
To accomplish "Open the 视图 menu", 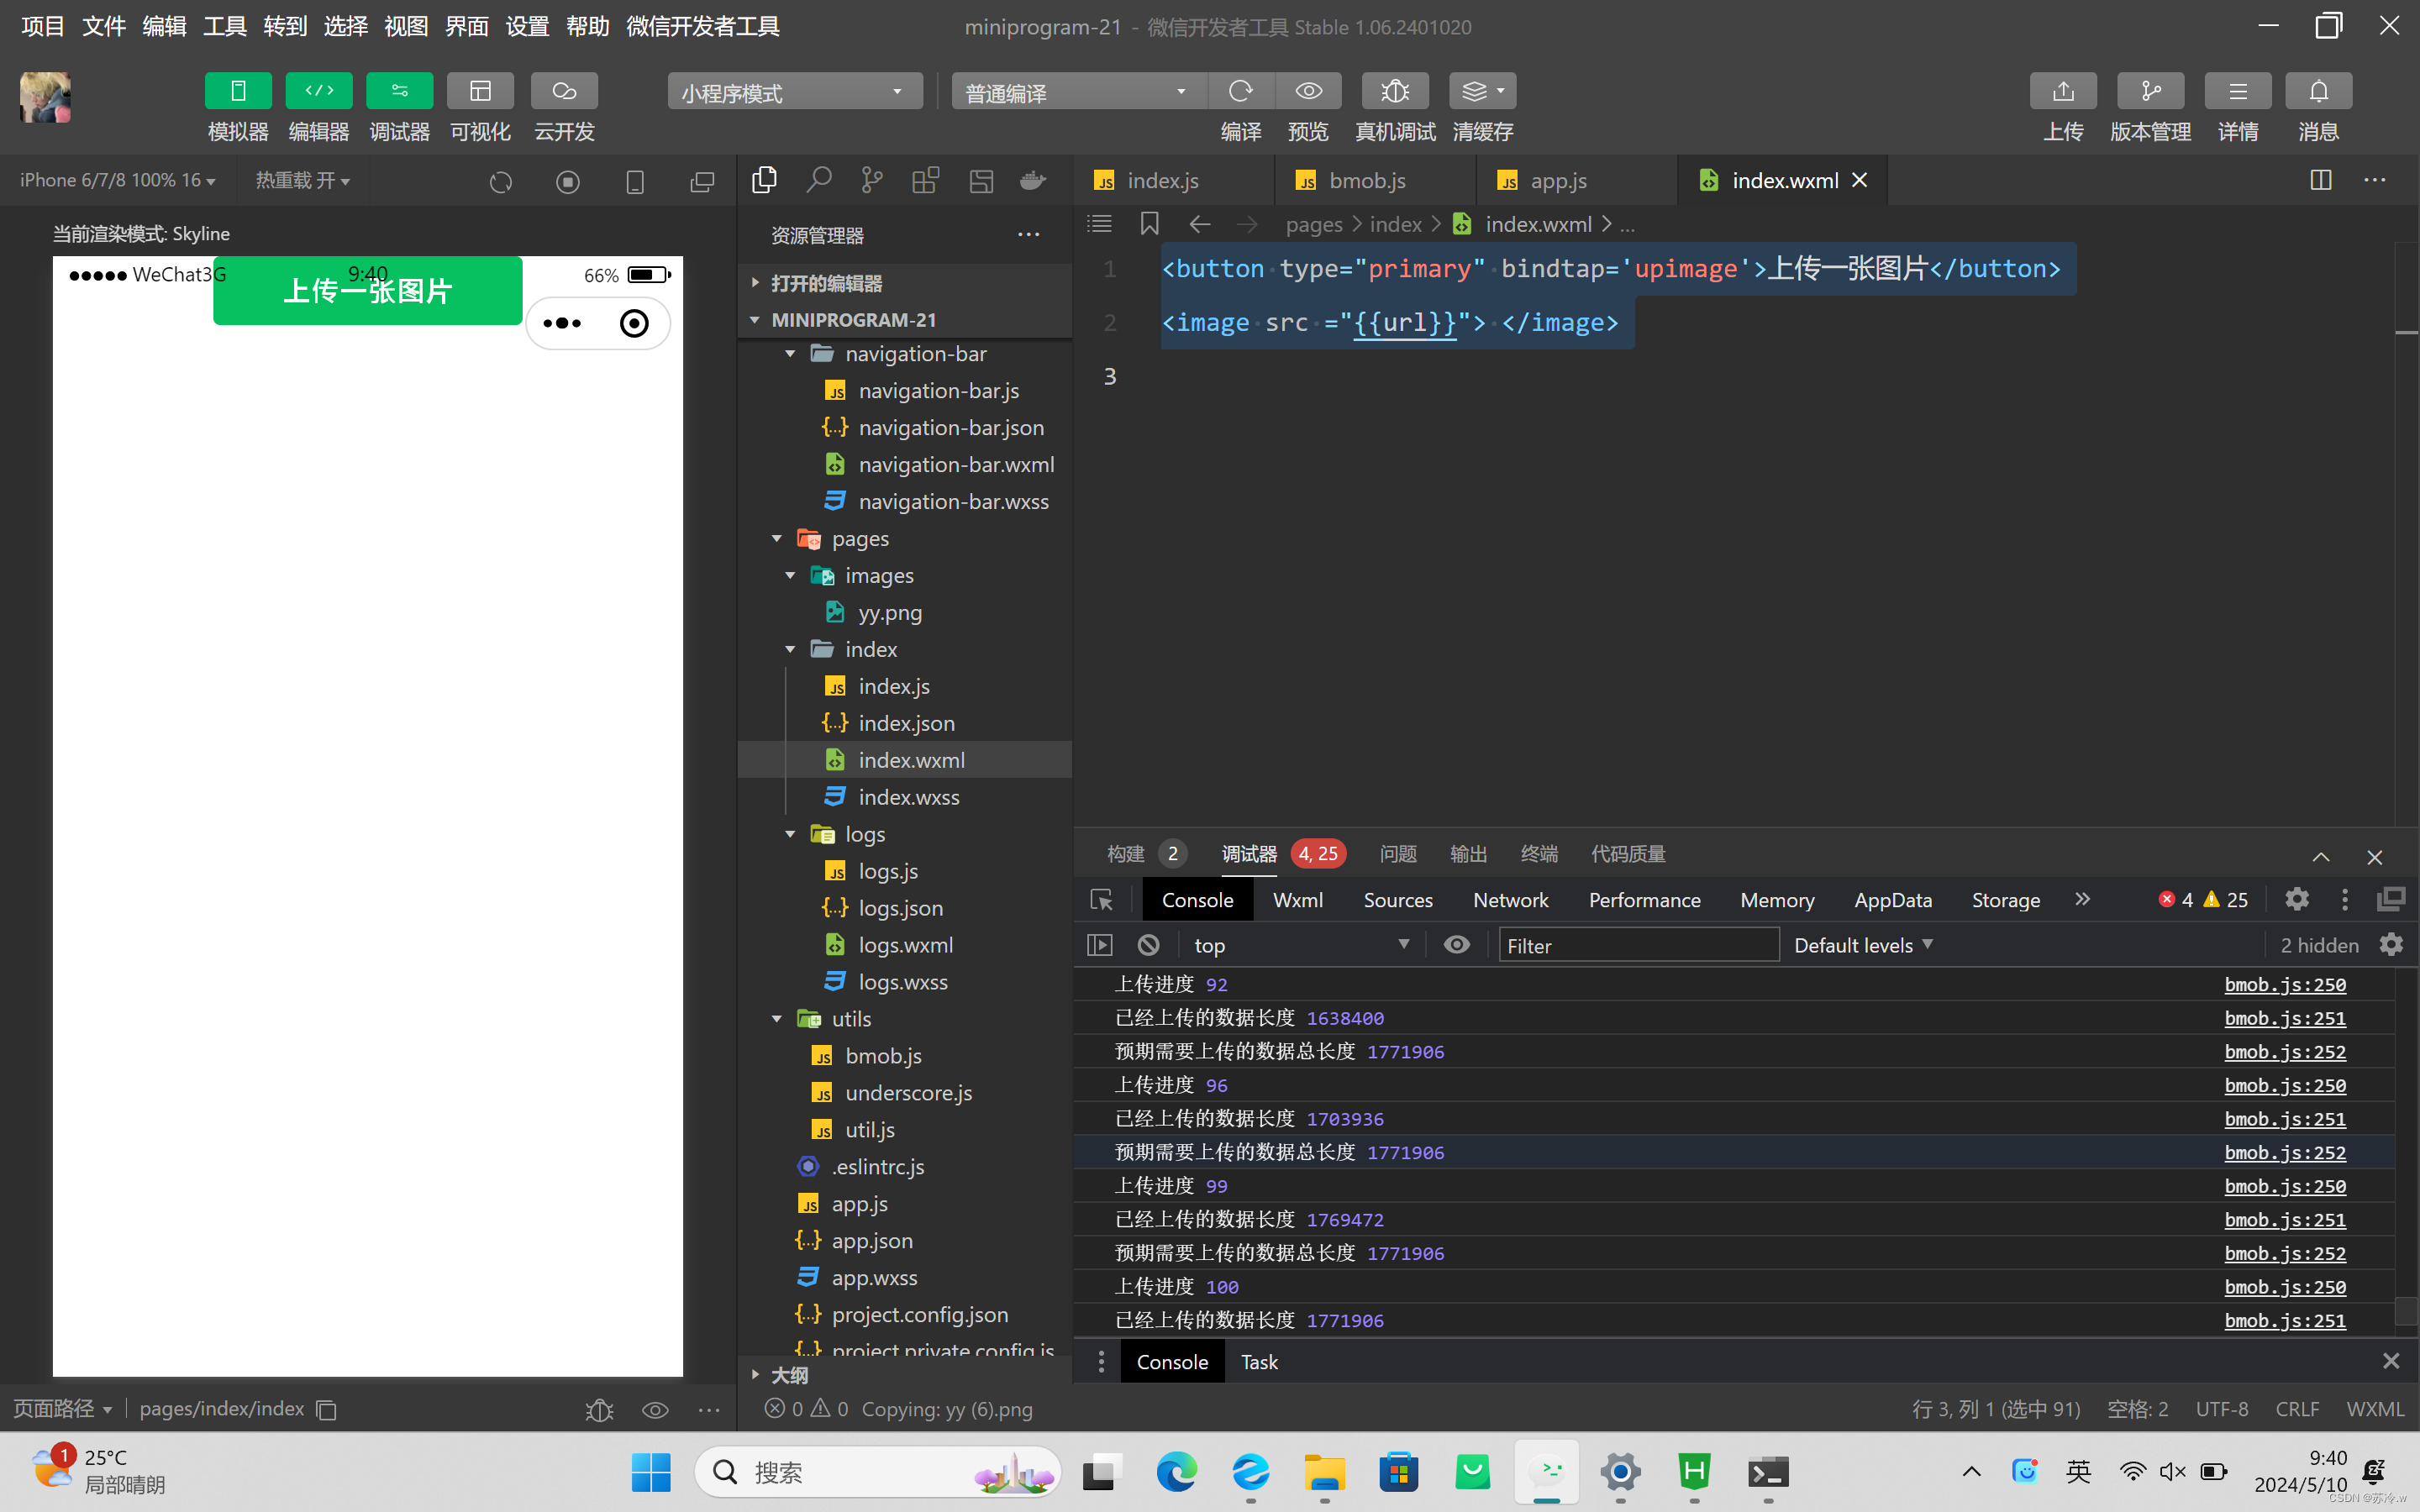I will (x=406, y=26).
